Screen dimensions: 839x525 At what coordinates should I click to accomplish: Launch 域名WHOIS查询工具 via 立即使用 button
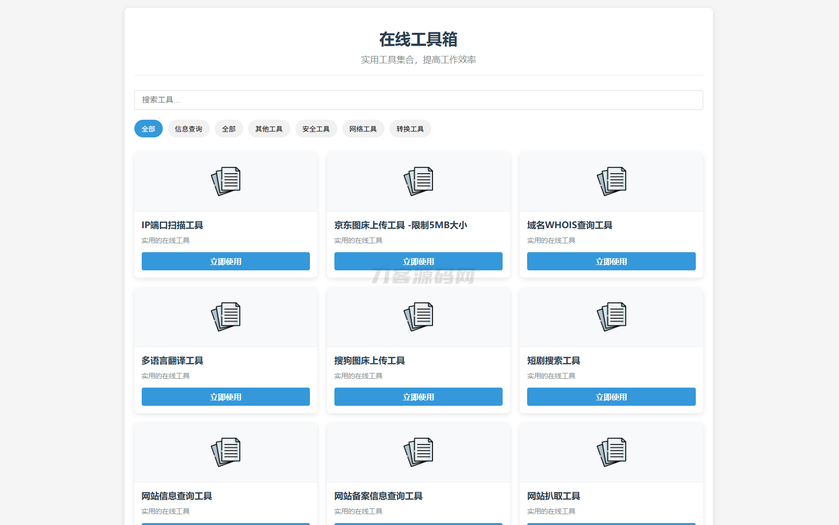coord(611,261)
